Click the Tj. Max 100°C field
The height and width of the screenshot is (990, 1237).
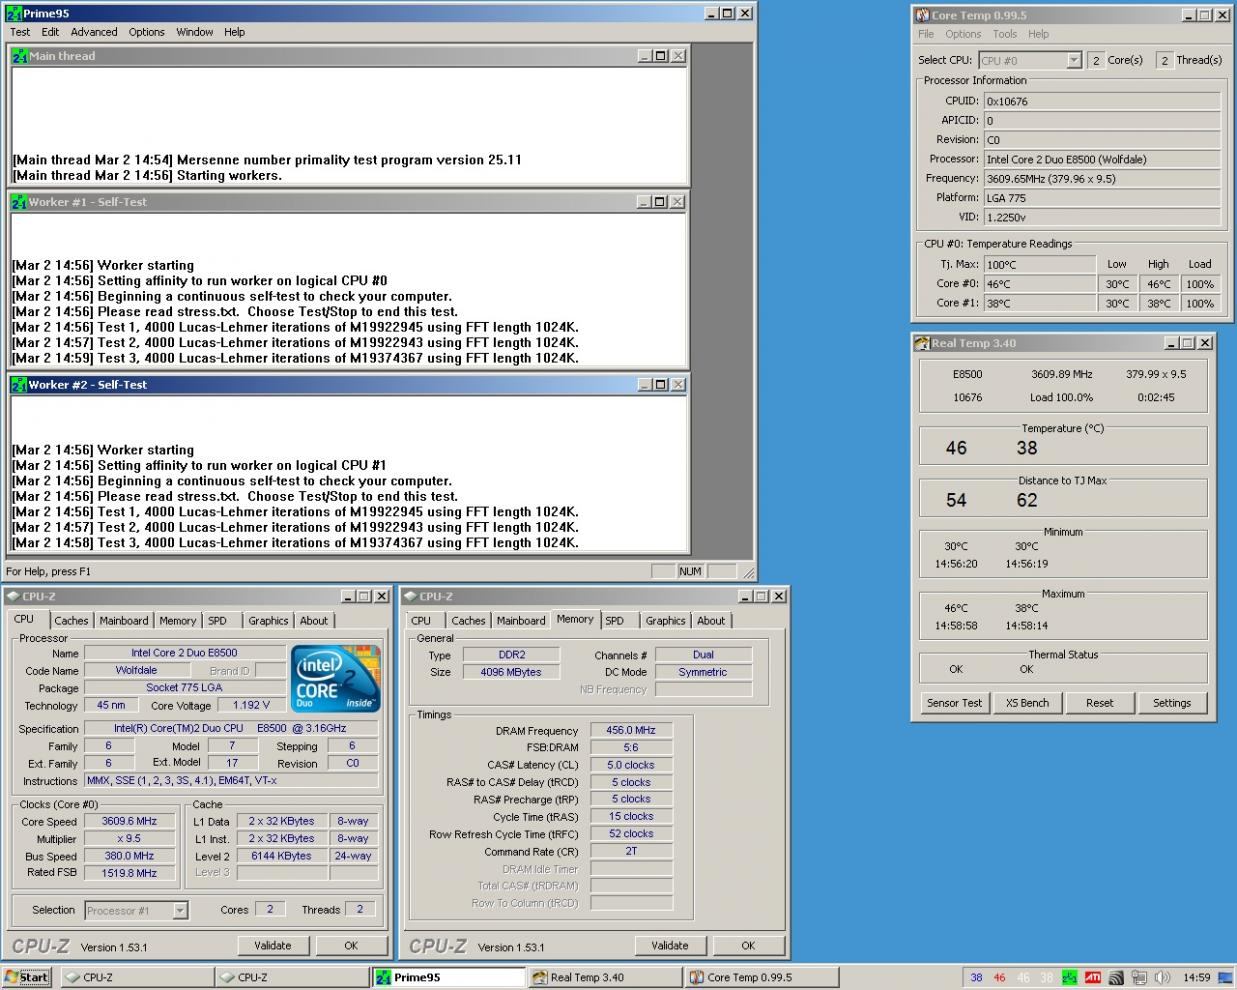click(x=1039, y=265)
